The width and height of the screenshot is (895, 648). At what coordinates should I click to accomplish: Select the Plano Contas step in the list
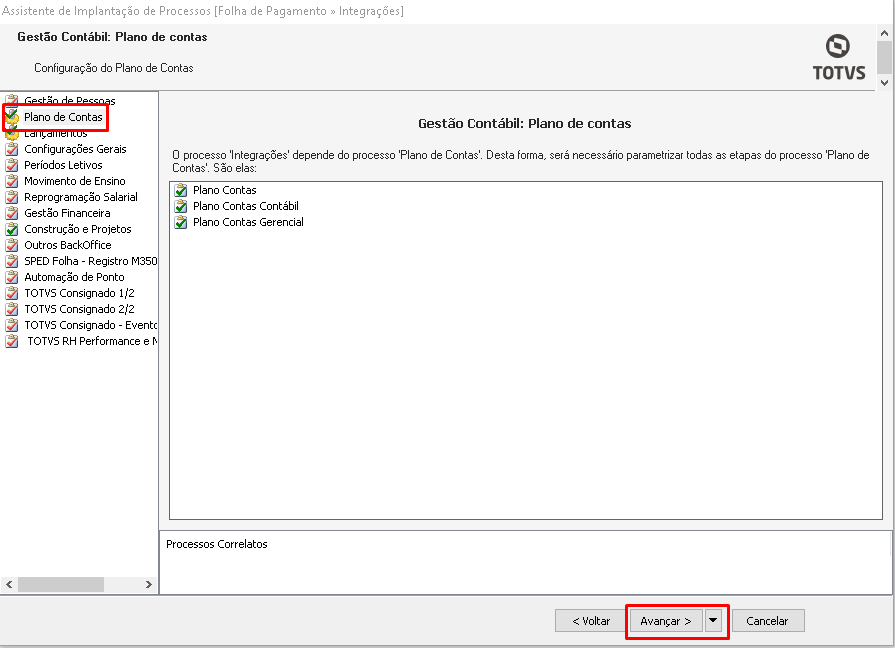click(x=225, y=190)
